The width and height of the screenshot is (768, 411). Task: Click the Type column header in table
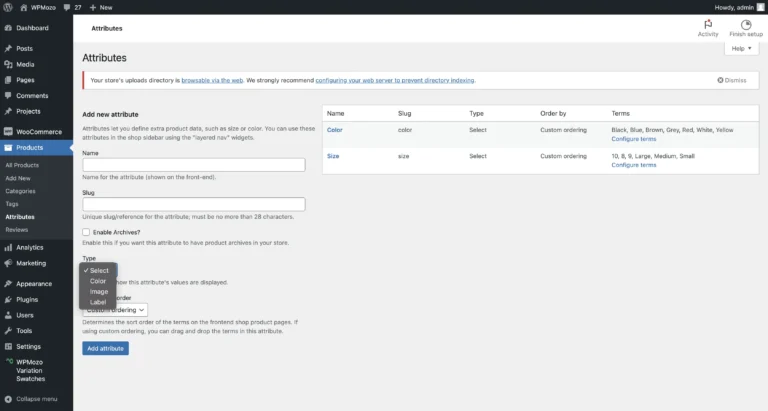(x=476, y=113)
